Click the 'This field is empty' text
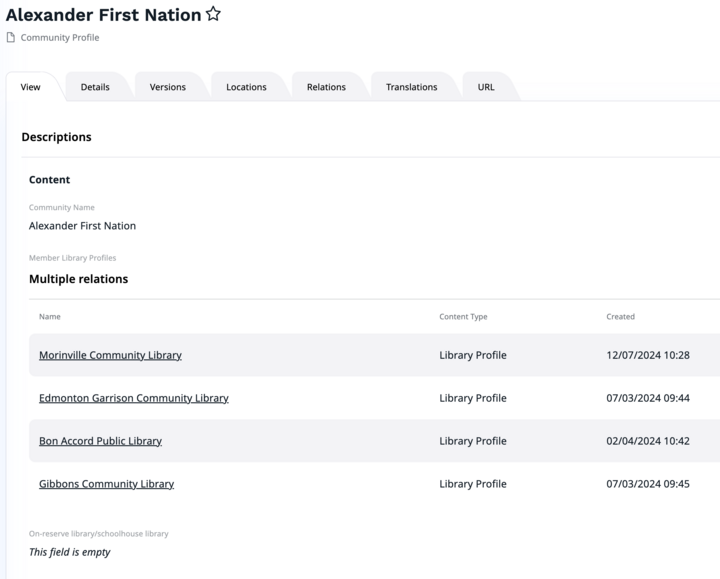This screenshot has width=720, height=579. click(69, 552)
